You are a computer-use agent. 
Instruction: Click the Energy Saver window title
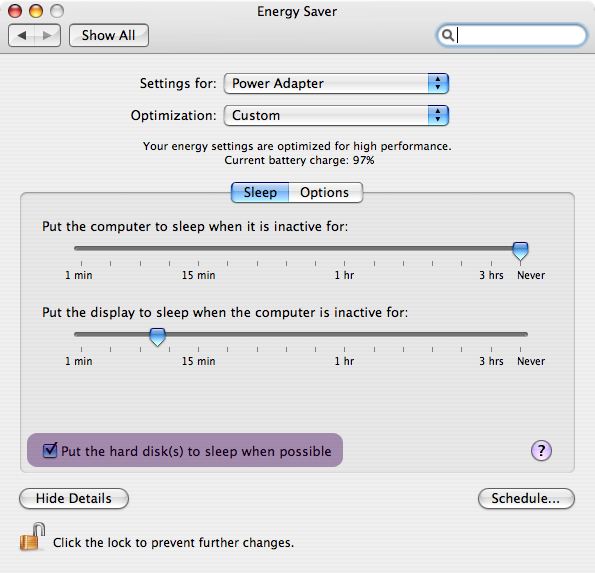pos(297,11)
